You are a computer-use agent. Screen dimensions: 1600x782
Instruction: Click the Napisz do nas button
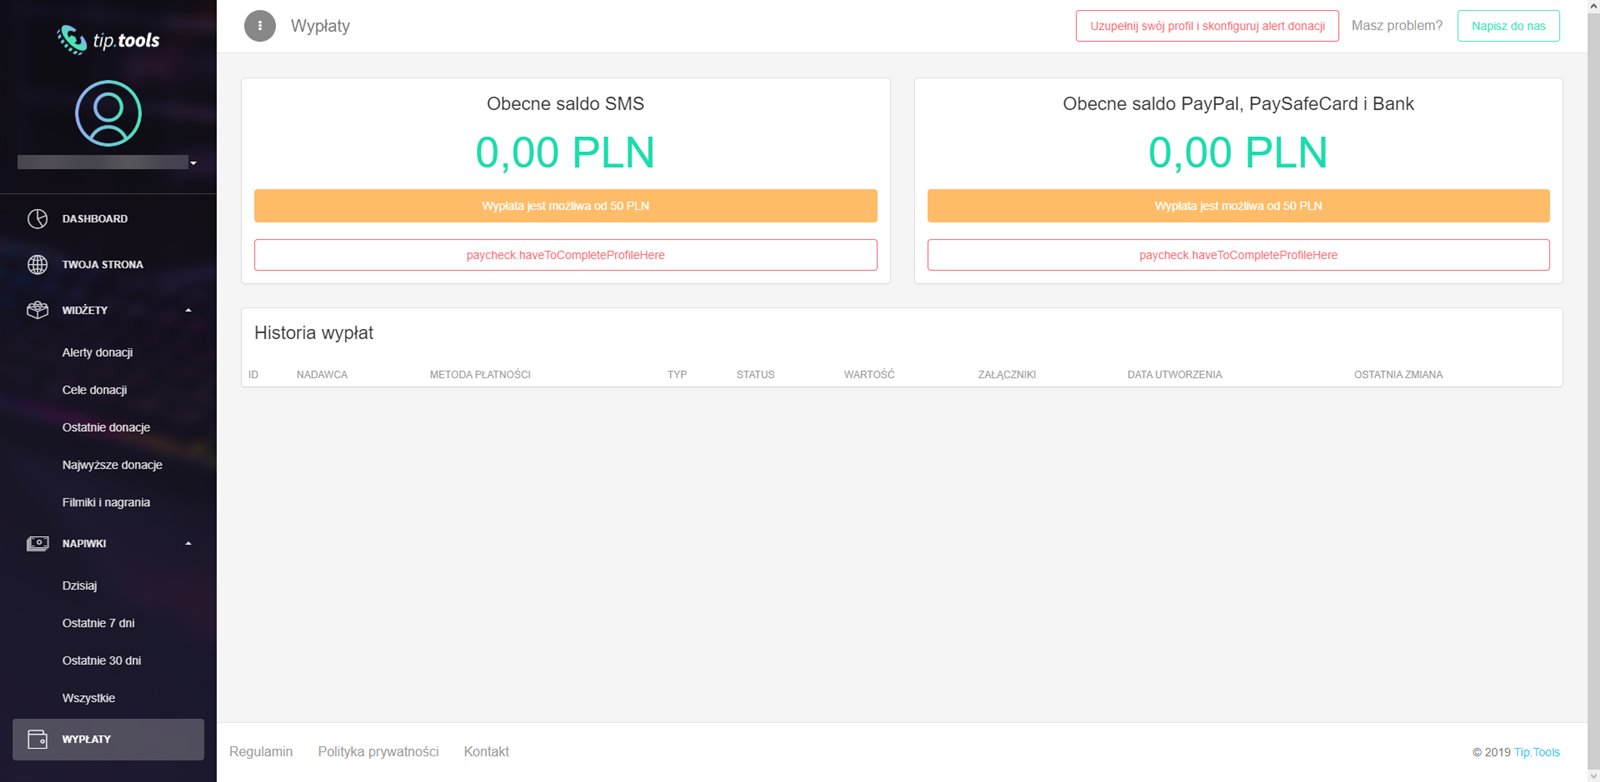point(1508,26)
